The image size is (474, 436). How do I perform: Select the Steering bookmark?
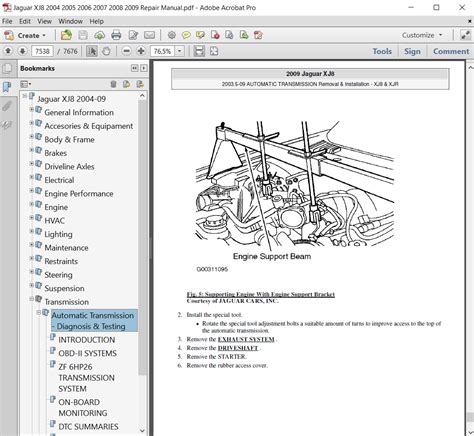(x=58, y=275)
